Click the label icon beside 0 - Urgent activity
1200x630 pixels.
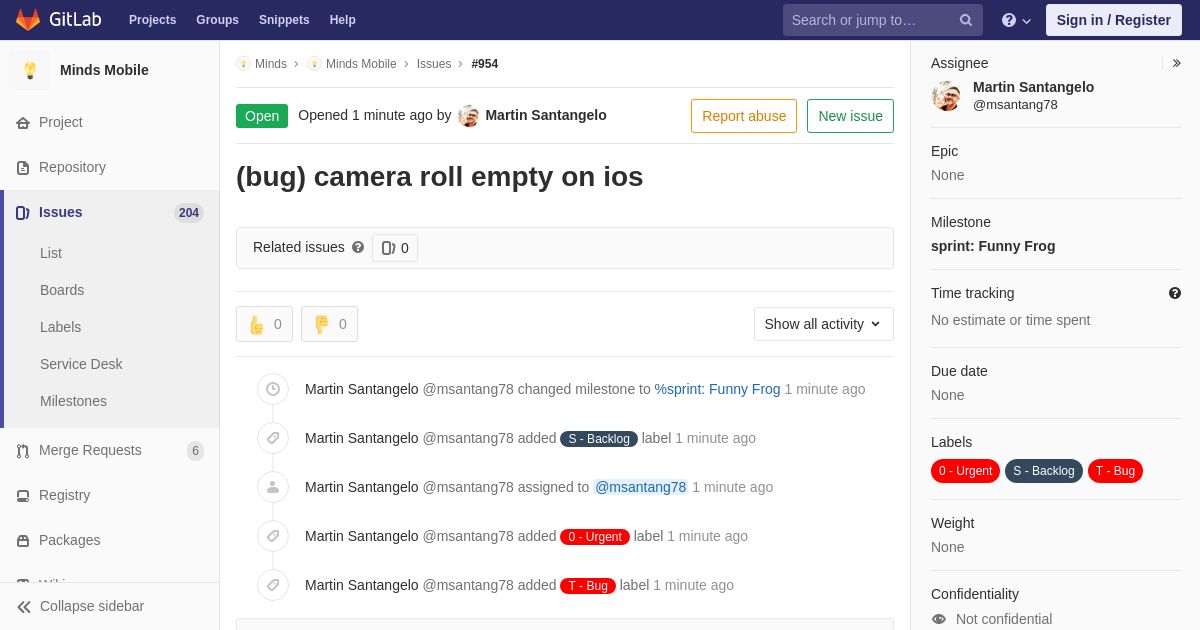pyautogui.click(x=273, y=536)
